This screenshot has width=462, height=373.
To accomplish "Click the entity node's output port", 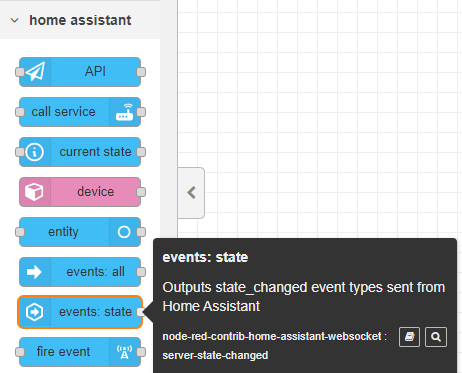I will pyautogui.click(x=141, y=232).
